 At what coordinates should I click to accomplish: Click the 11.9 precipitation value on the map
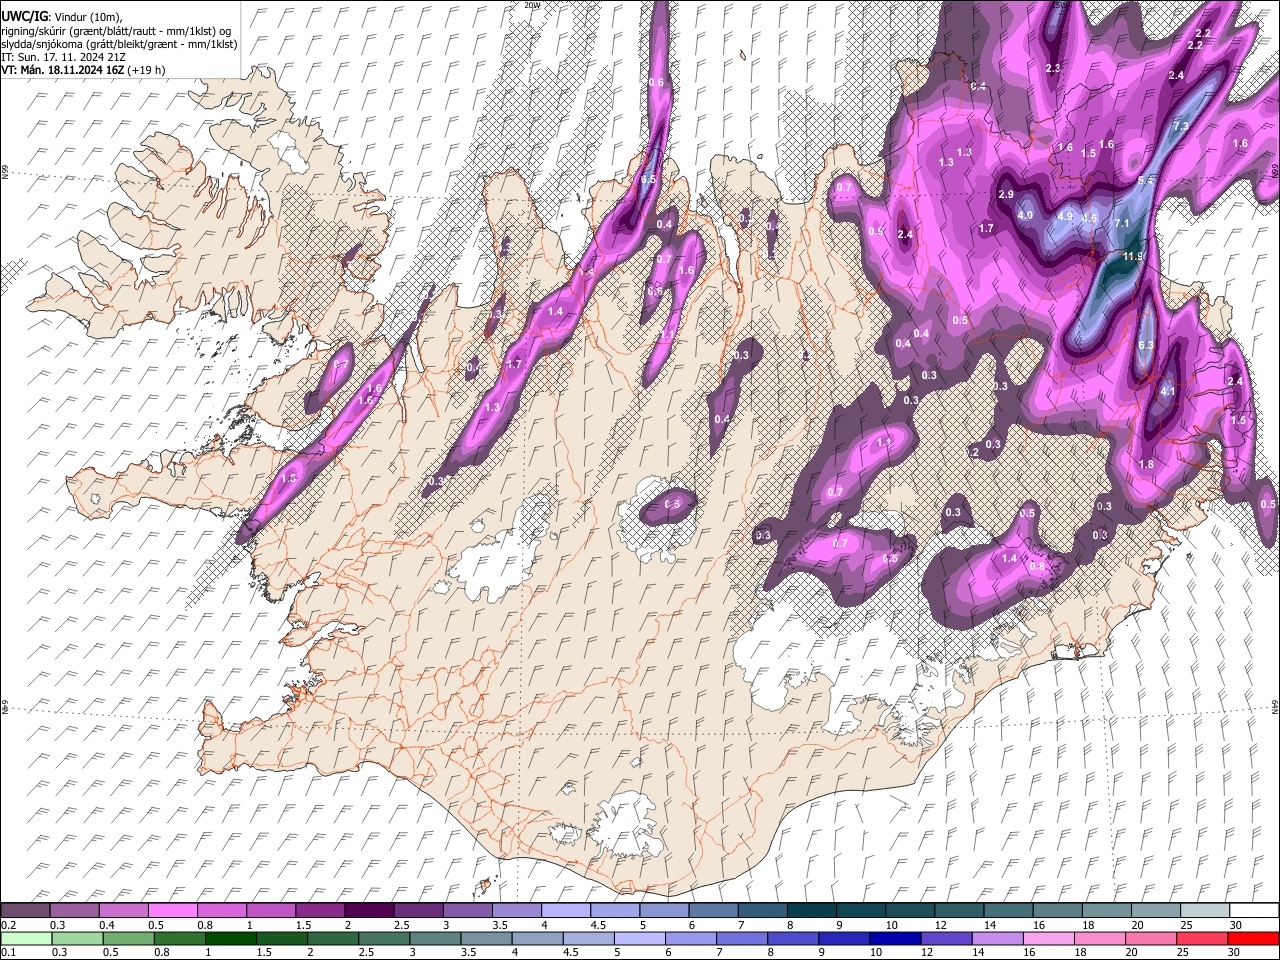pos(1133,257)
